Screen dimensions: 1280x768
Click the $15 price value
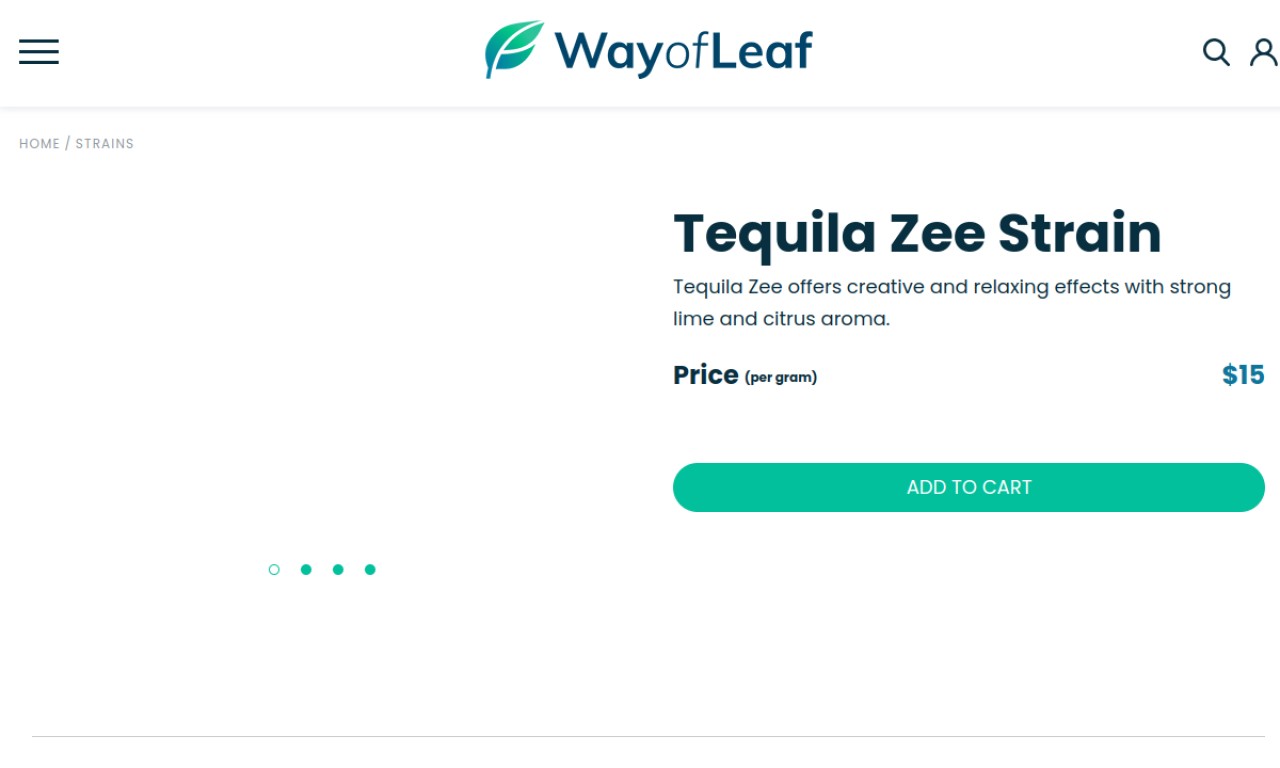1243,375
